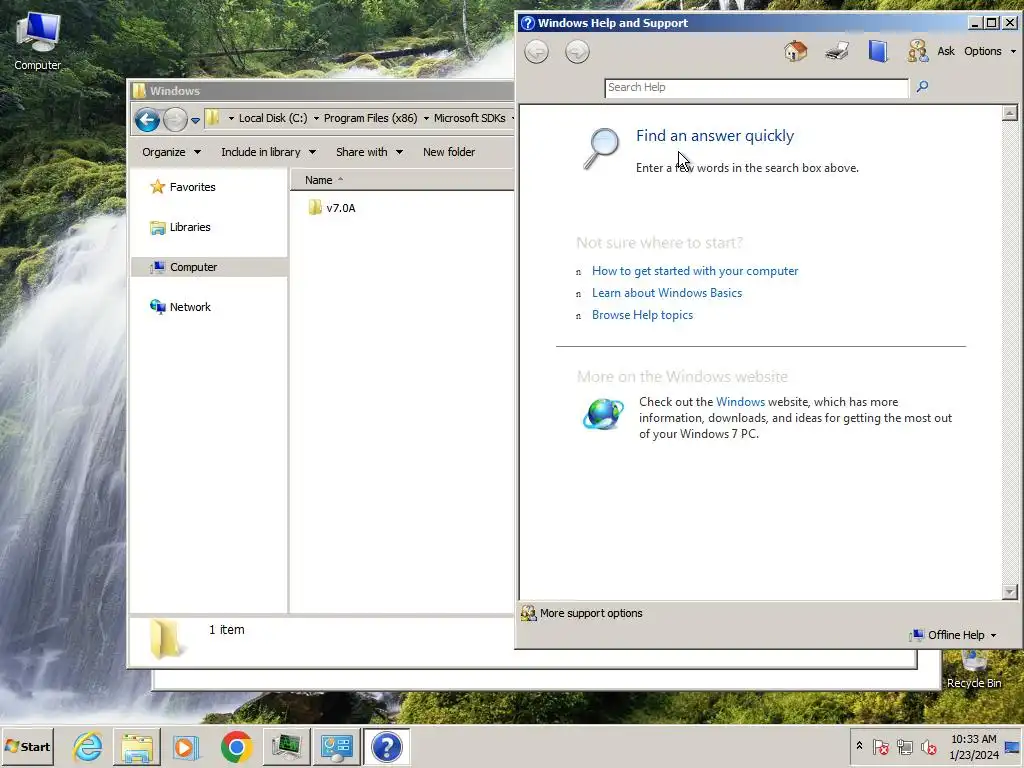This screenshot has width=1024, height=768.
Task: Switch to Help and Support taskbar button
Action: [x=387, y=746]
